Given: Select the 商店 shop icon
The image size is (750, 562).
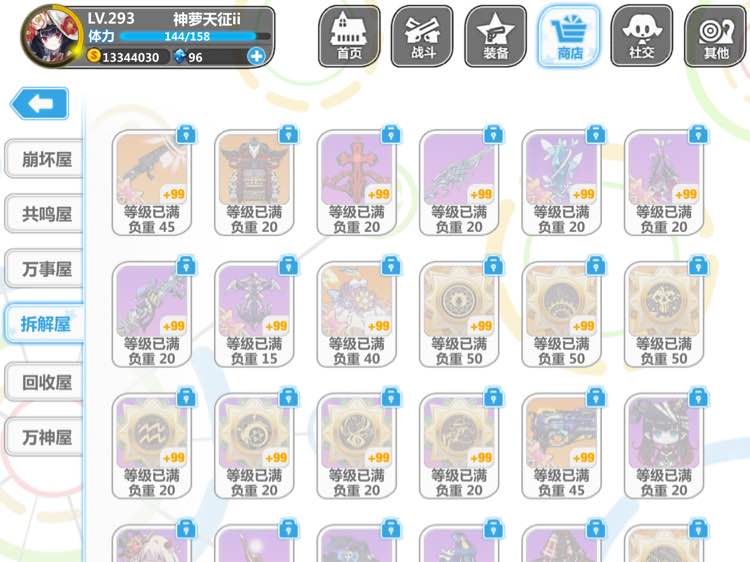Looking at the screenshot, I should (x=569, y=36).
